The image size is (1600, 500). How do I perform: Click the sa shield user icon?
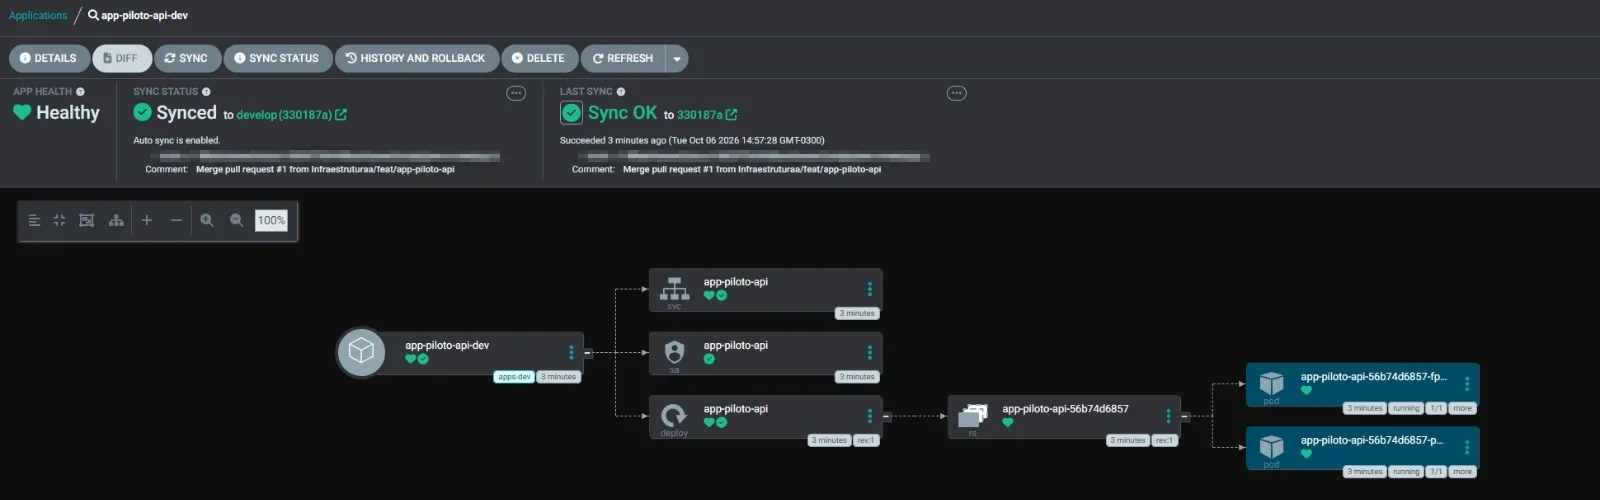click(x=675, y=352)
